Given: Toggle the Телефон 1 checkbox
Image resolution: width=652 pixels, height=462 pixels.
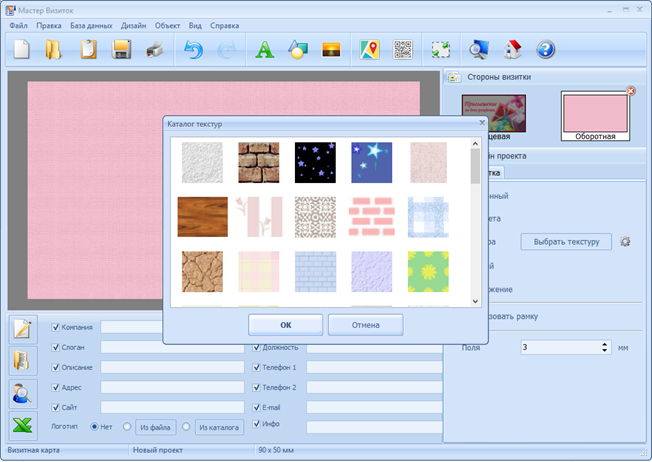Looking at the screenshot, I should (257, 367).
